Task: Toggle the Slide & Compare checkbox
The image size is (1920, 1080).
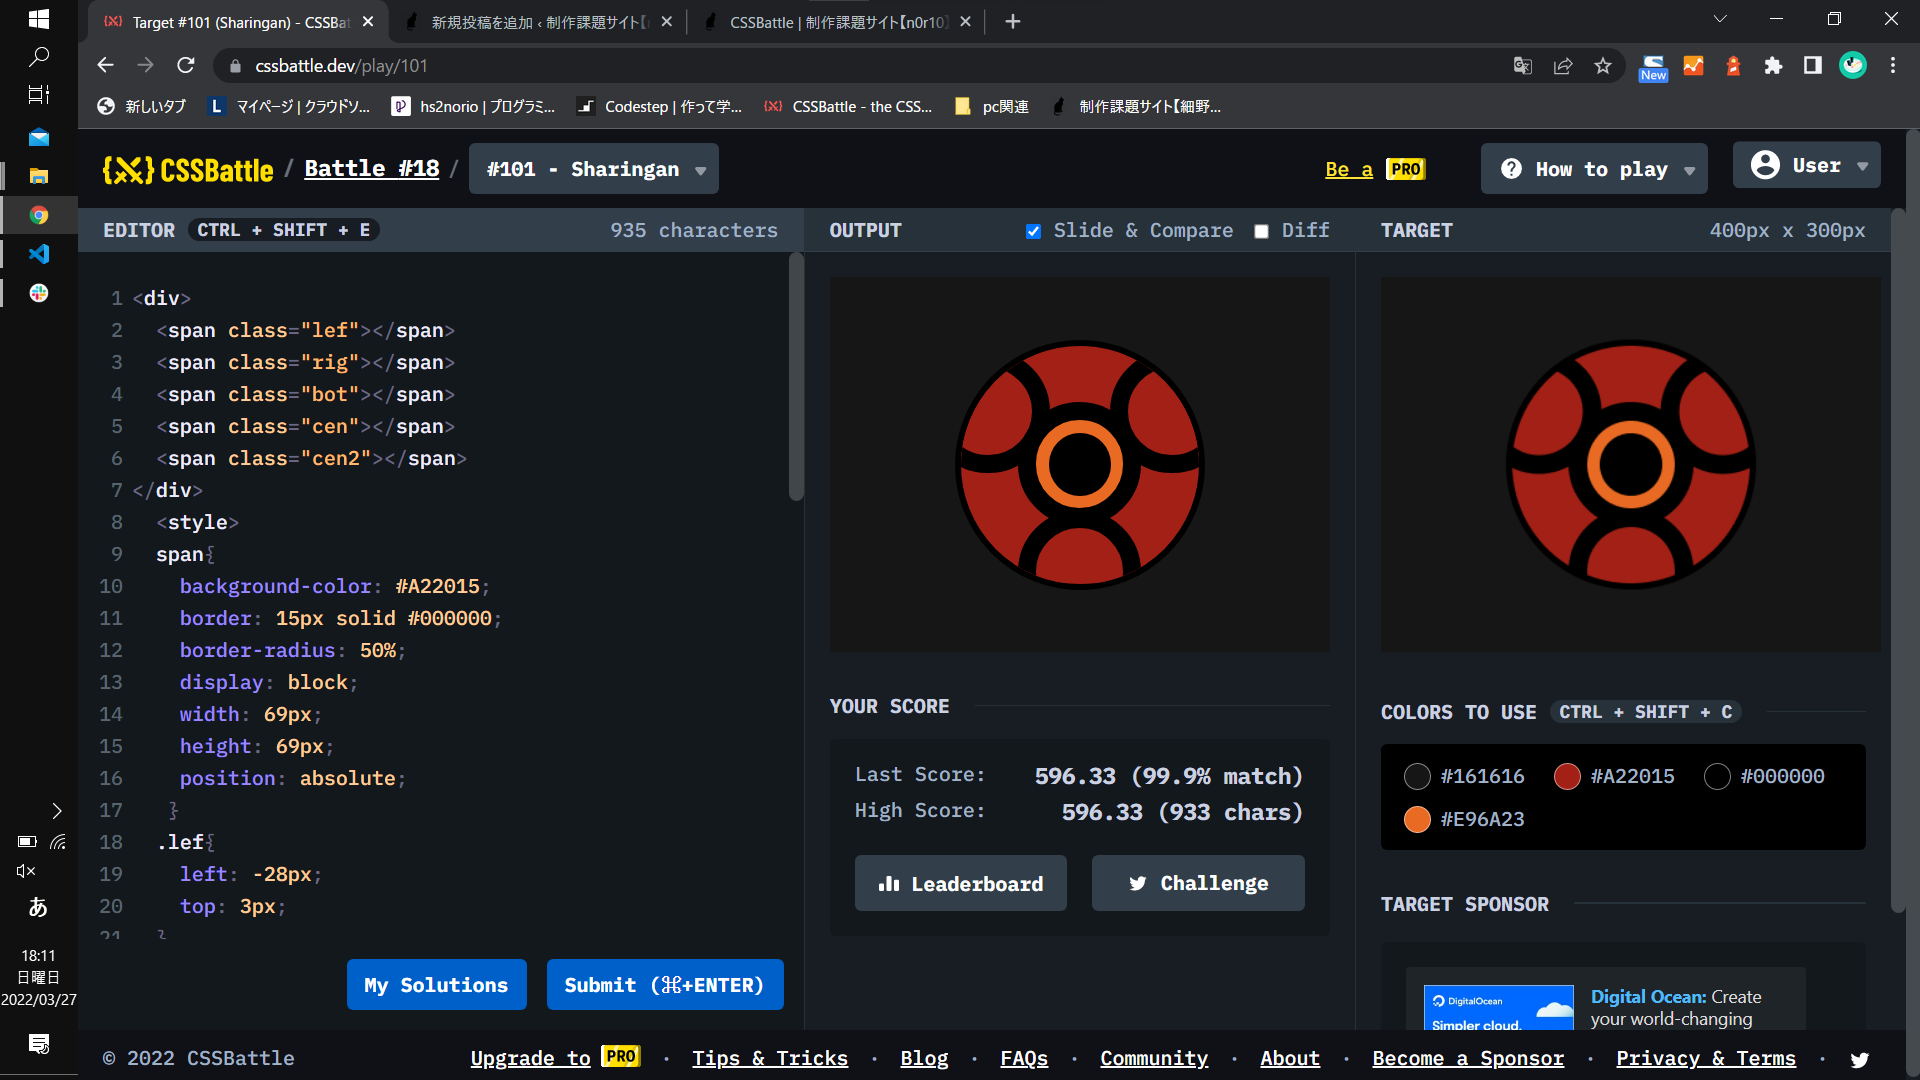Action: tap(1033, 231)
